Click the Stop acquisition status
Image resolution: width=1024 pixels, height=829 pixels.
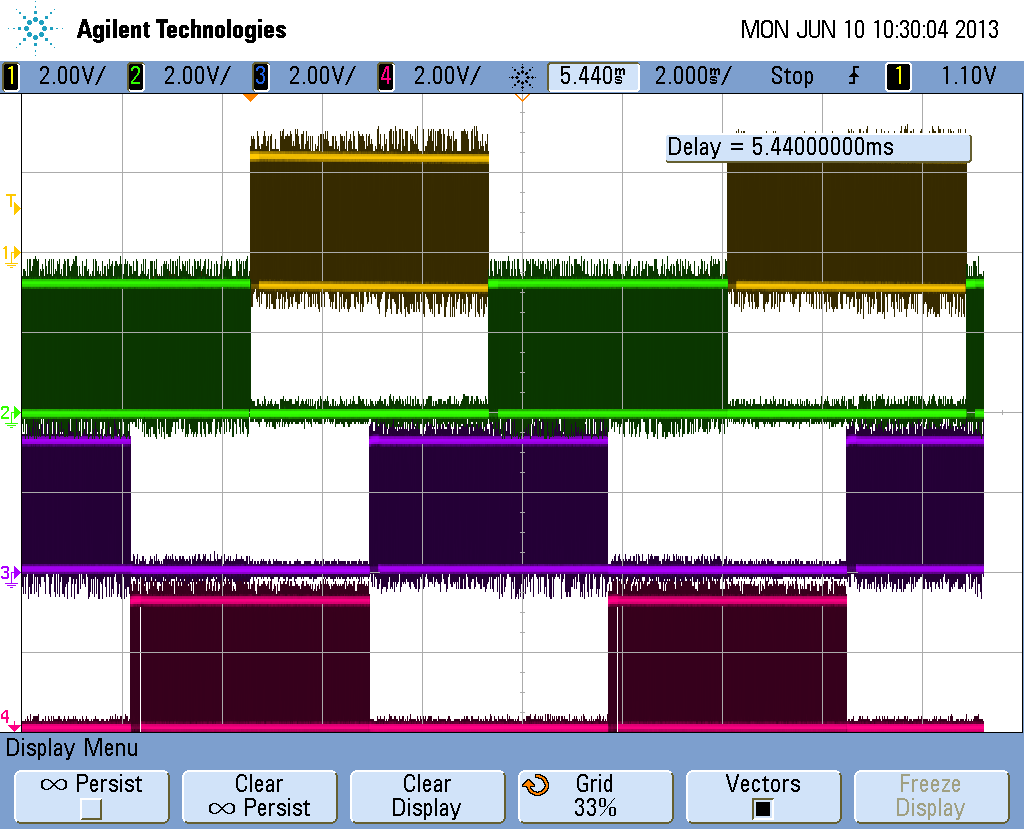792,76
